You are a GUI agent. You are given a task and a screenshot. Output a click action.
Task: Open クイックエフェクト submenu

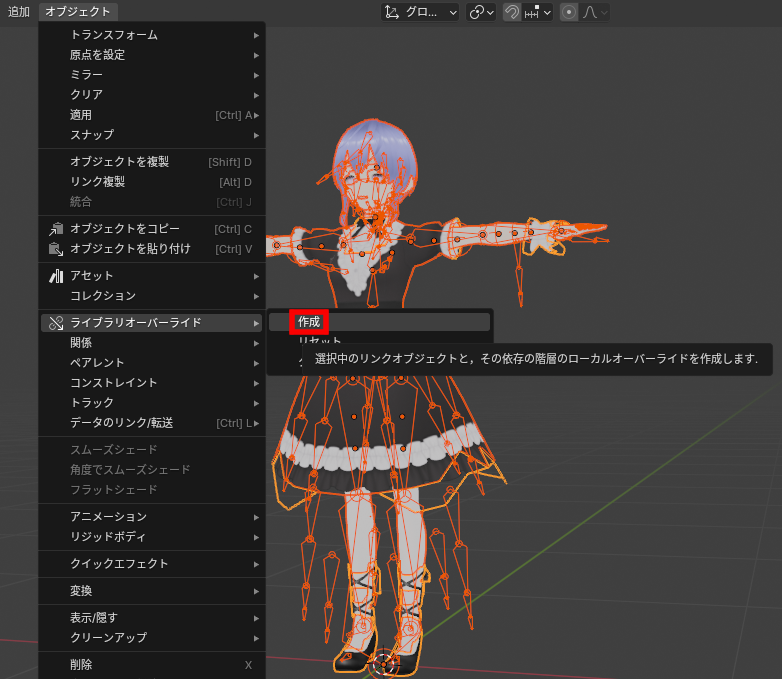pyautogui.click(x=152, y=564)
